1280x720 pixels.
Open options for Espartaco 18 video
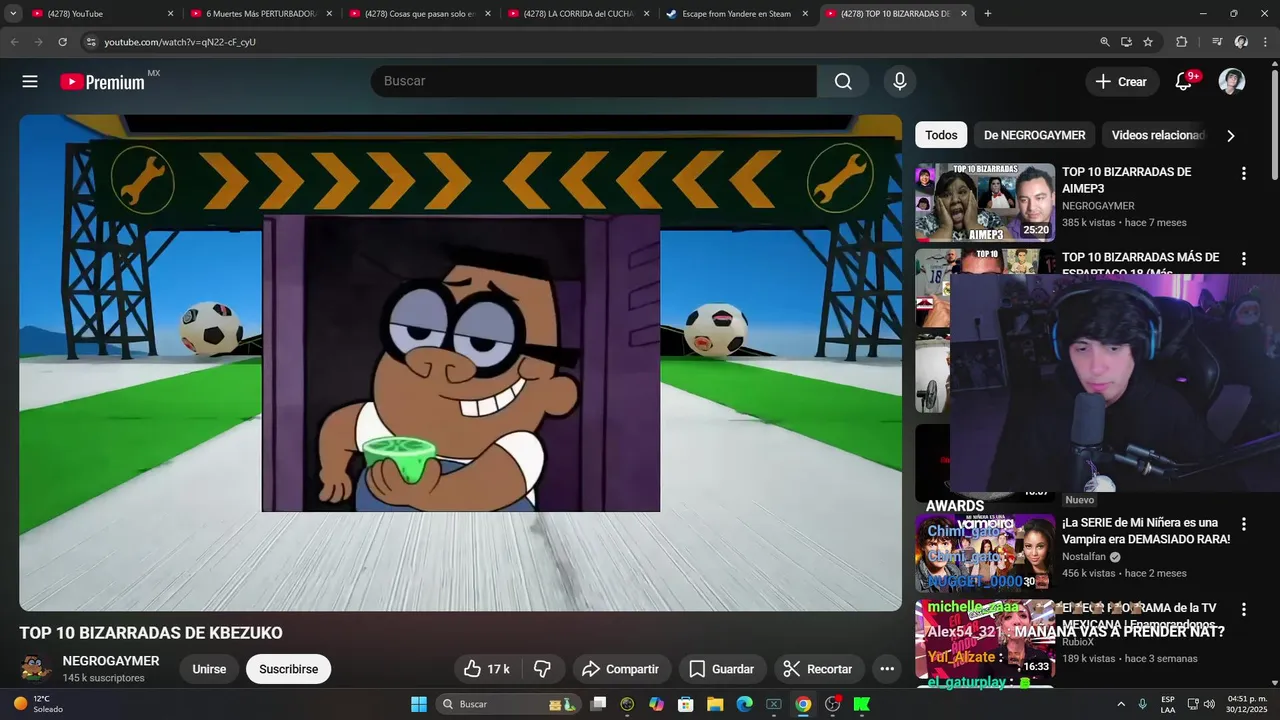click(x=1244, y=258)
